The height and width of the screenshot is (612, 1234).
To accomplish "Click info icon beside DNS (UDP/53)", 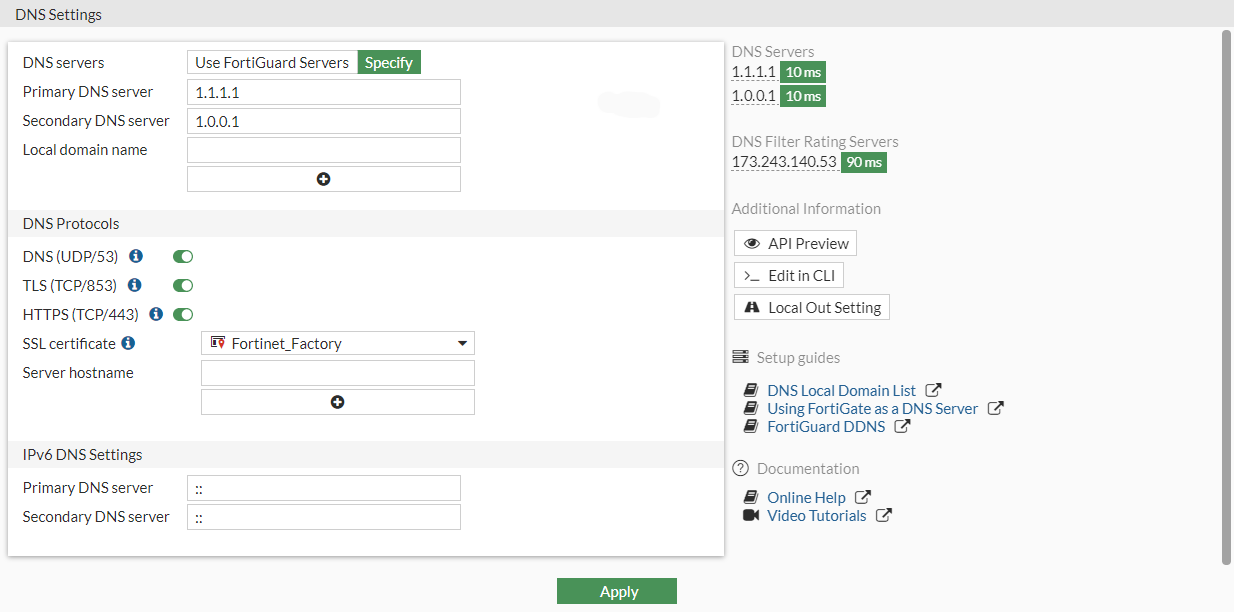I will tap(136, 257).
